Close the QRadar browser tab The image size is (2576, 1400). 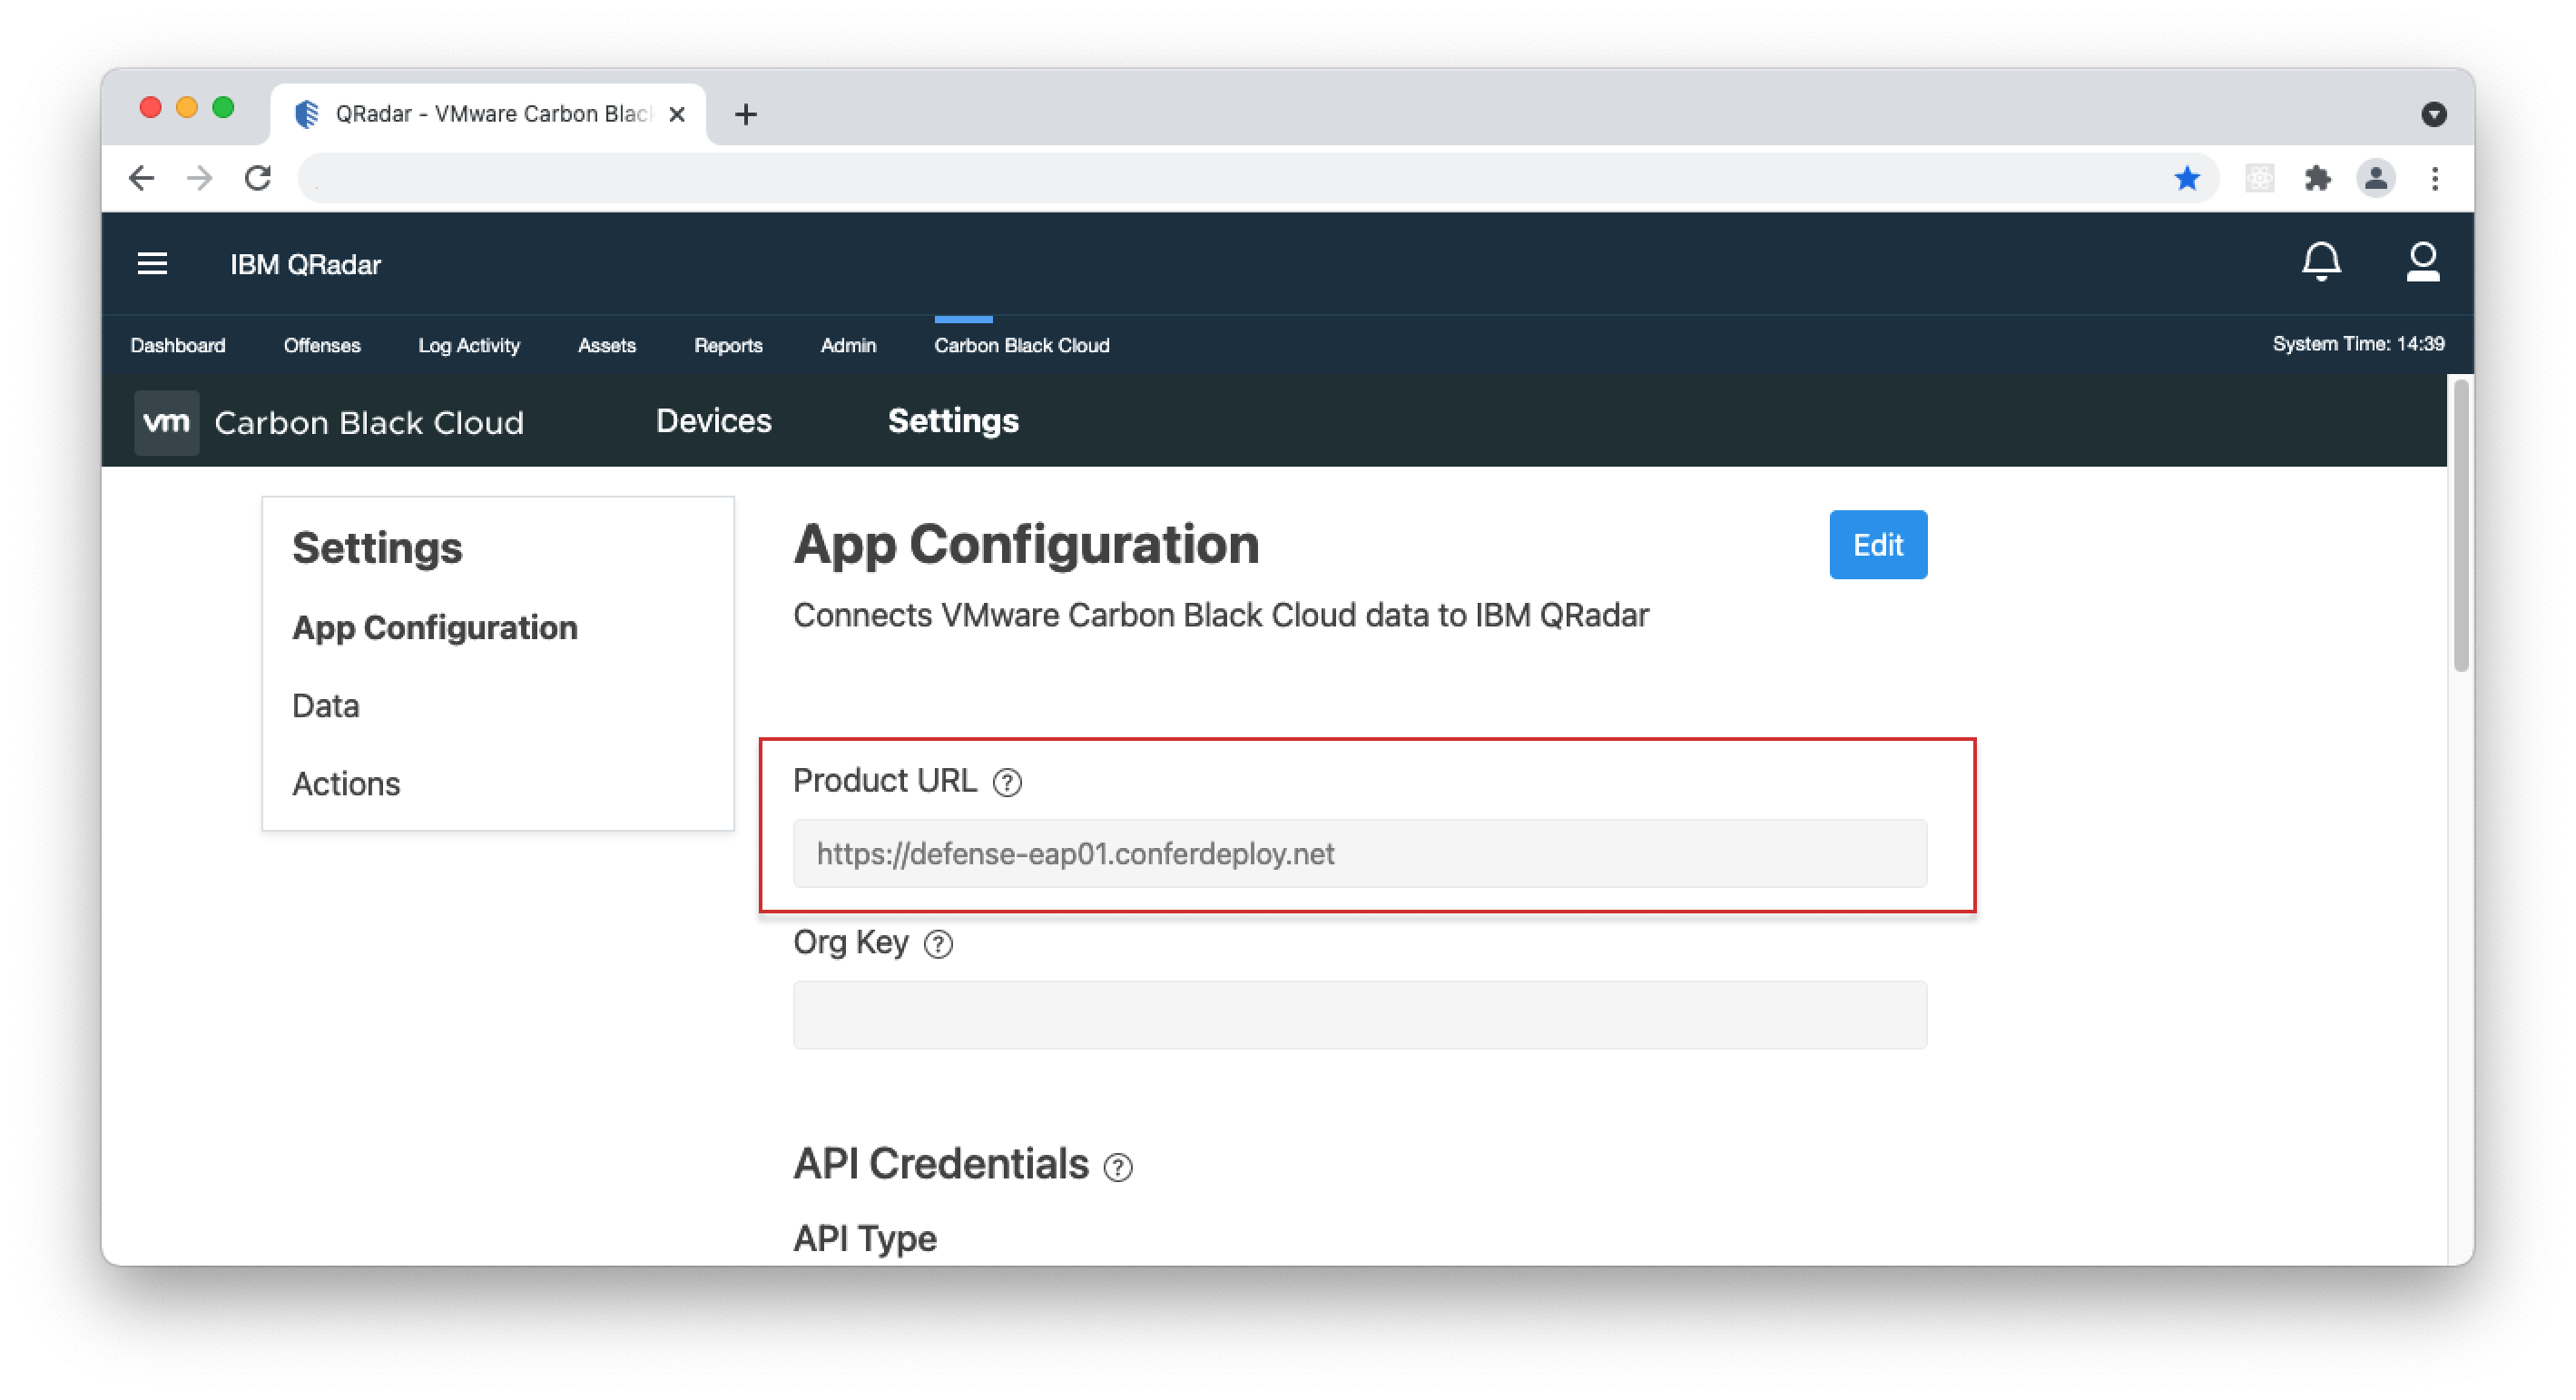677,114
